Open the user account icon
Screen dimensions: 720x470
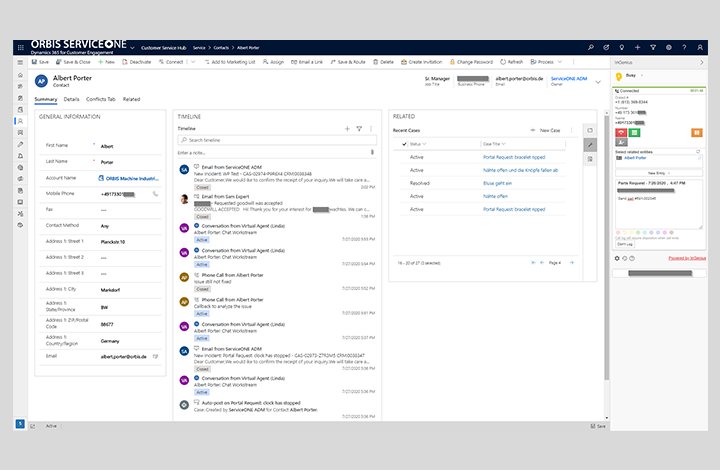[x=700, y=47]
